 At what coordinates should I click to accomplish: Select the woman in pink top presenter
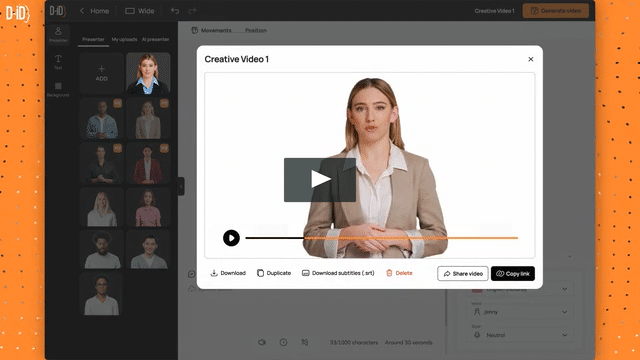(148, 207)
